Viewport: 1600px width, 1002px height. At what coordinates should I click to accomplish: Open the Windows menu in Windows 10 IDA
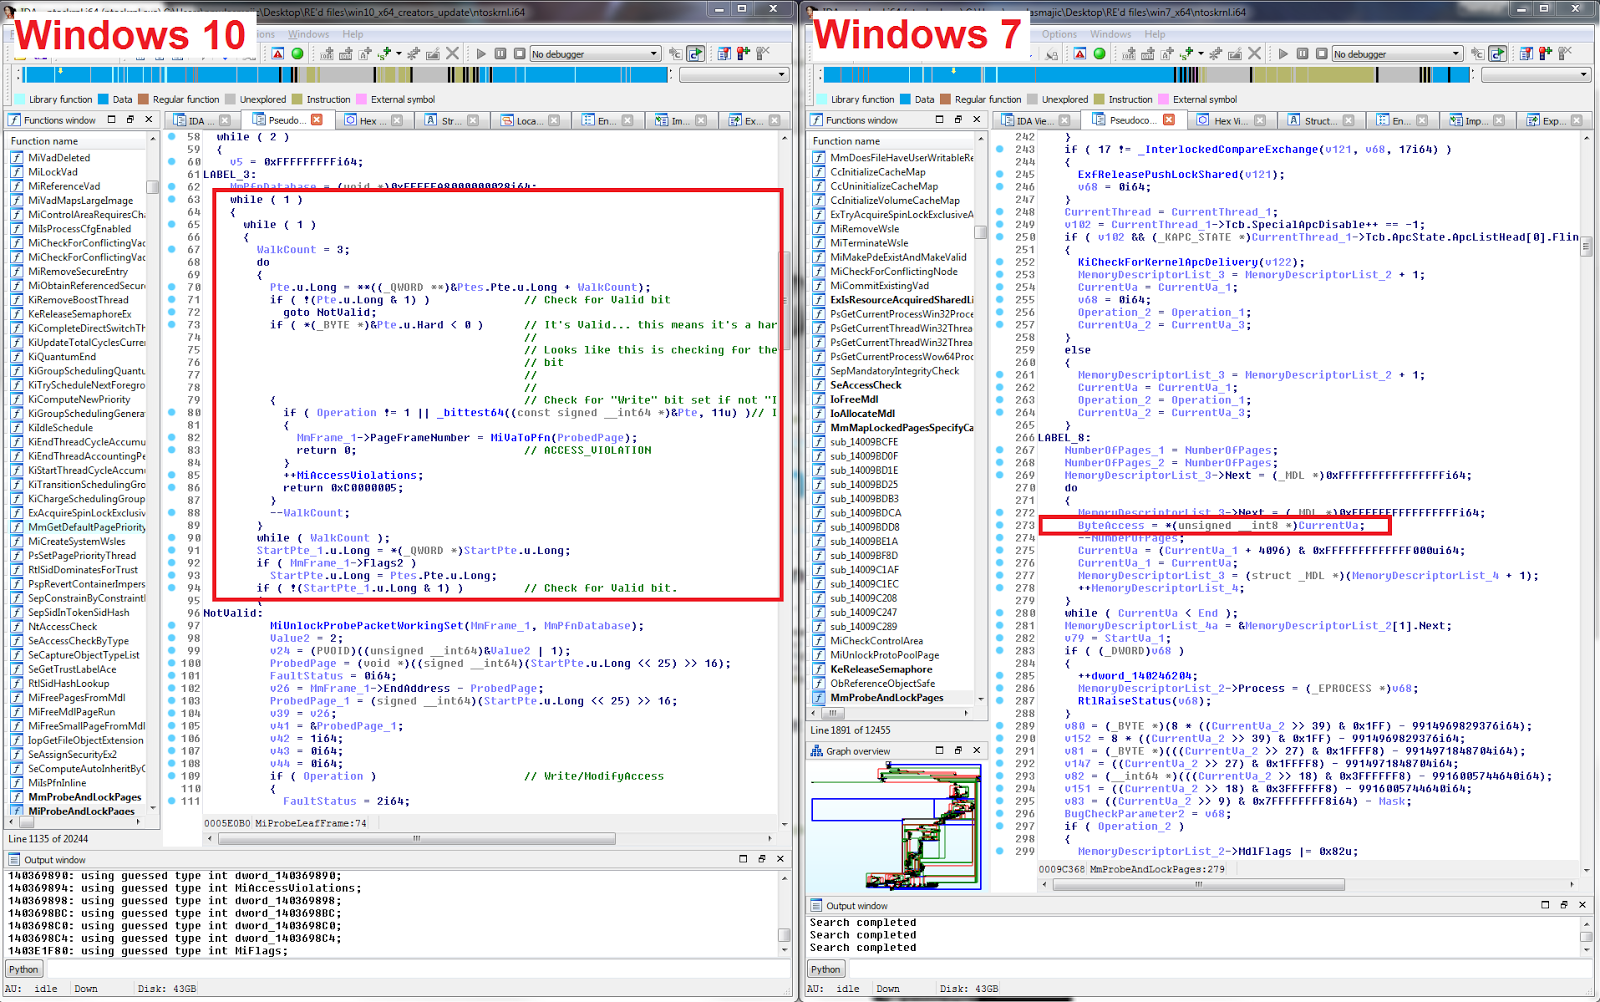308,34
